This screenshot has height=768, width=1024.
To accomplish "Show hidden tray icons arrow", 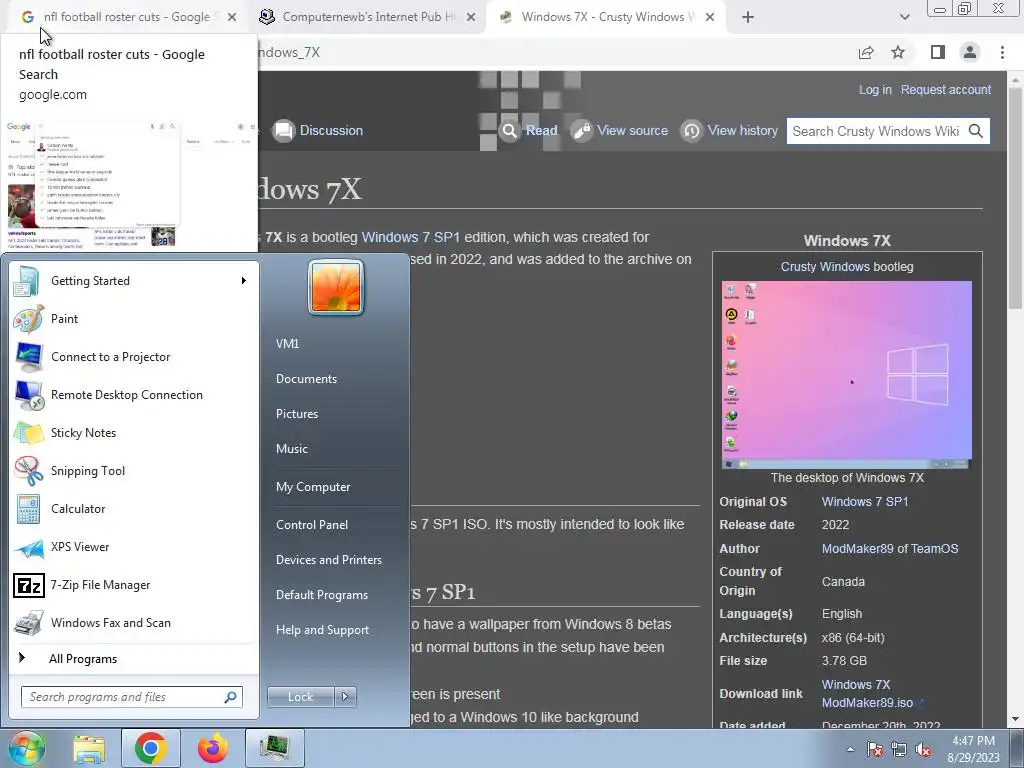I will (850, 750).
